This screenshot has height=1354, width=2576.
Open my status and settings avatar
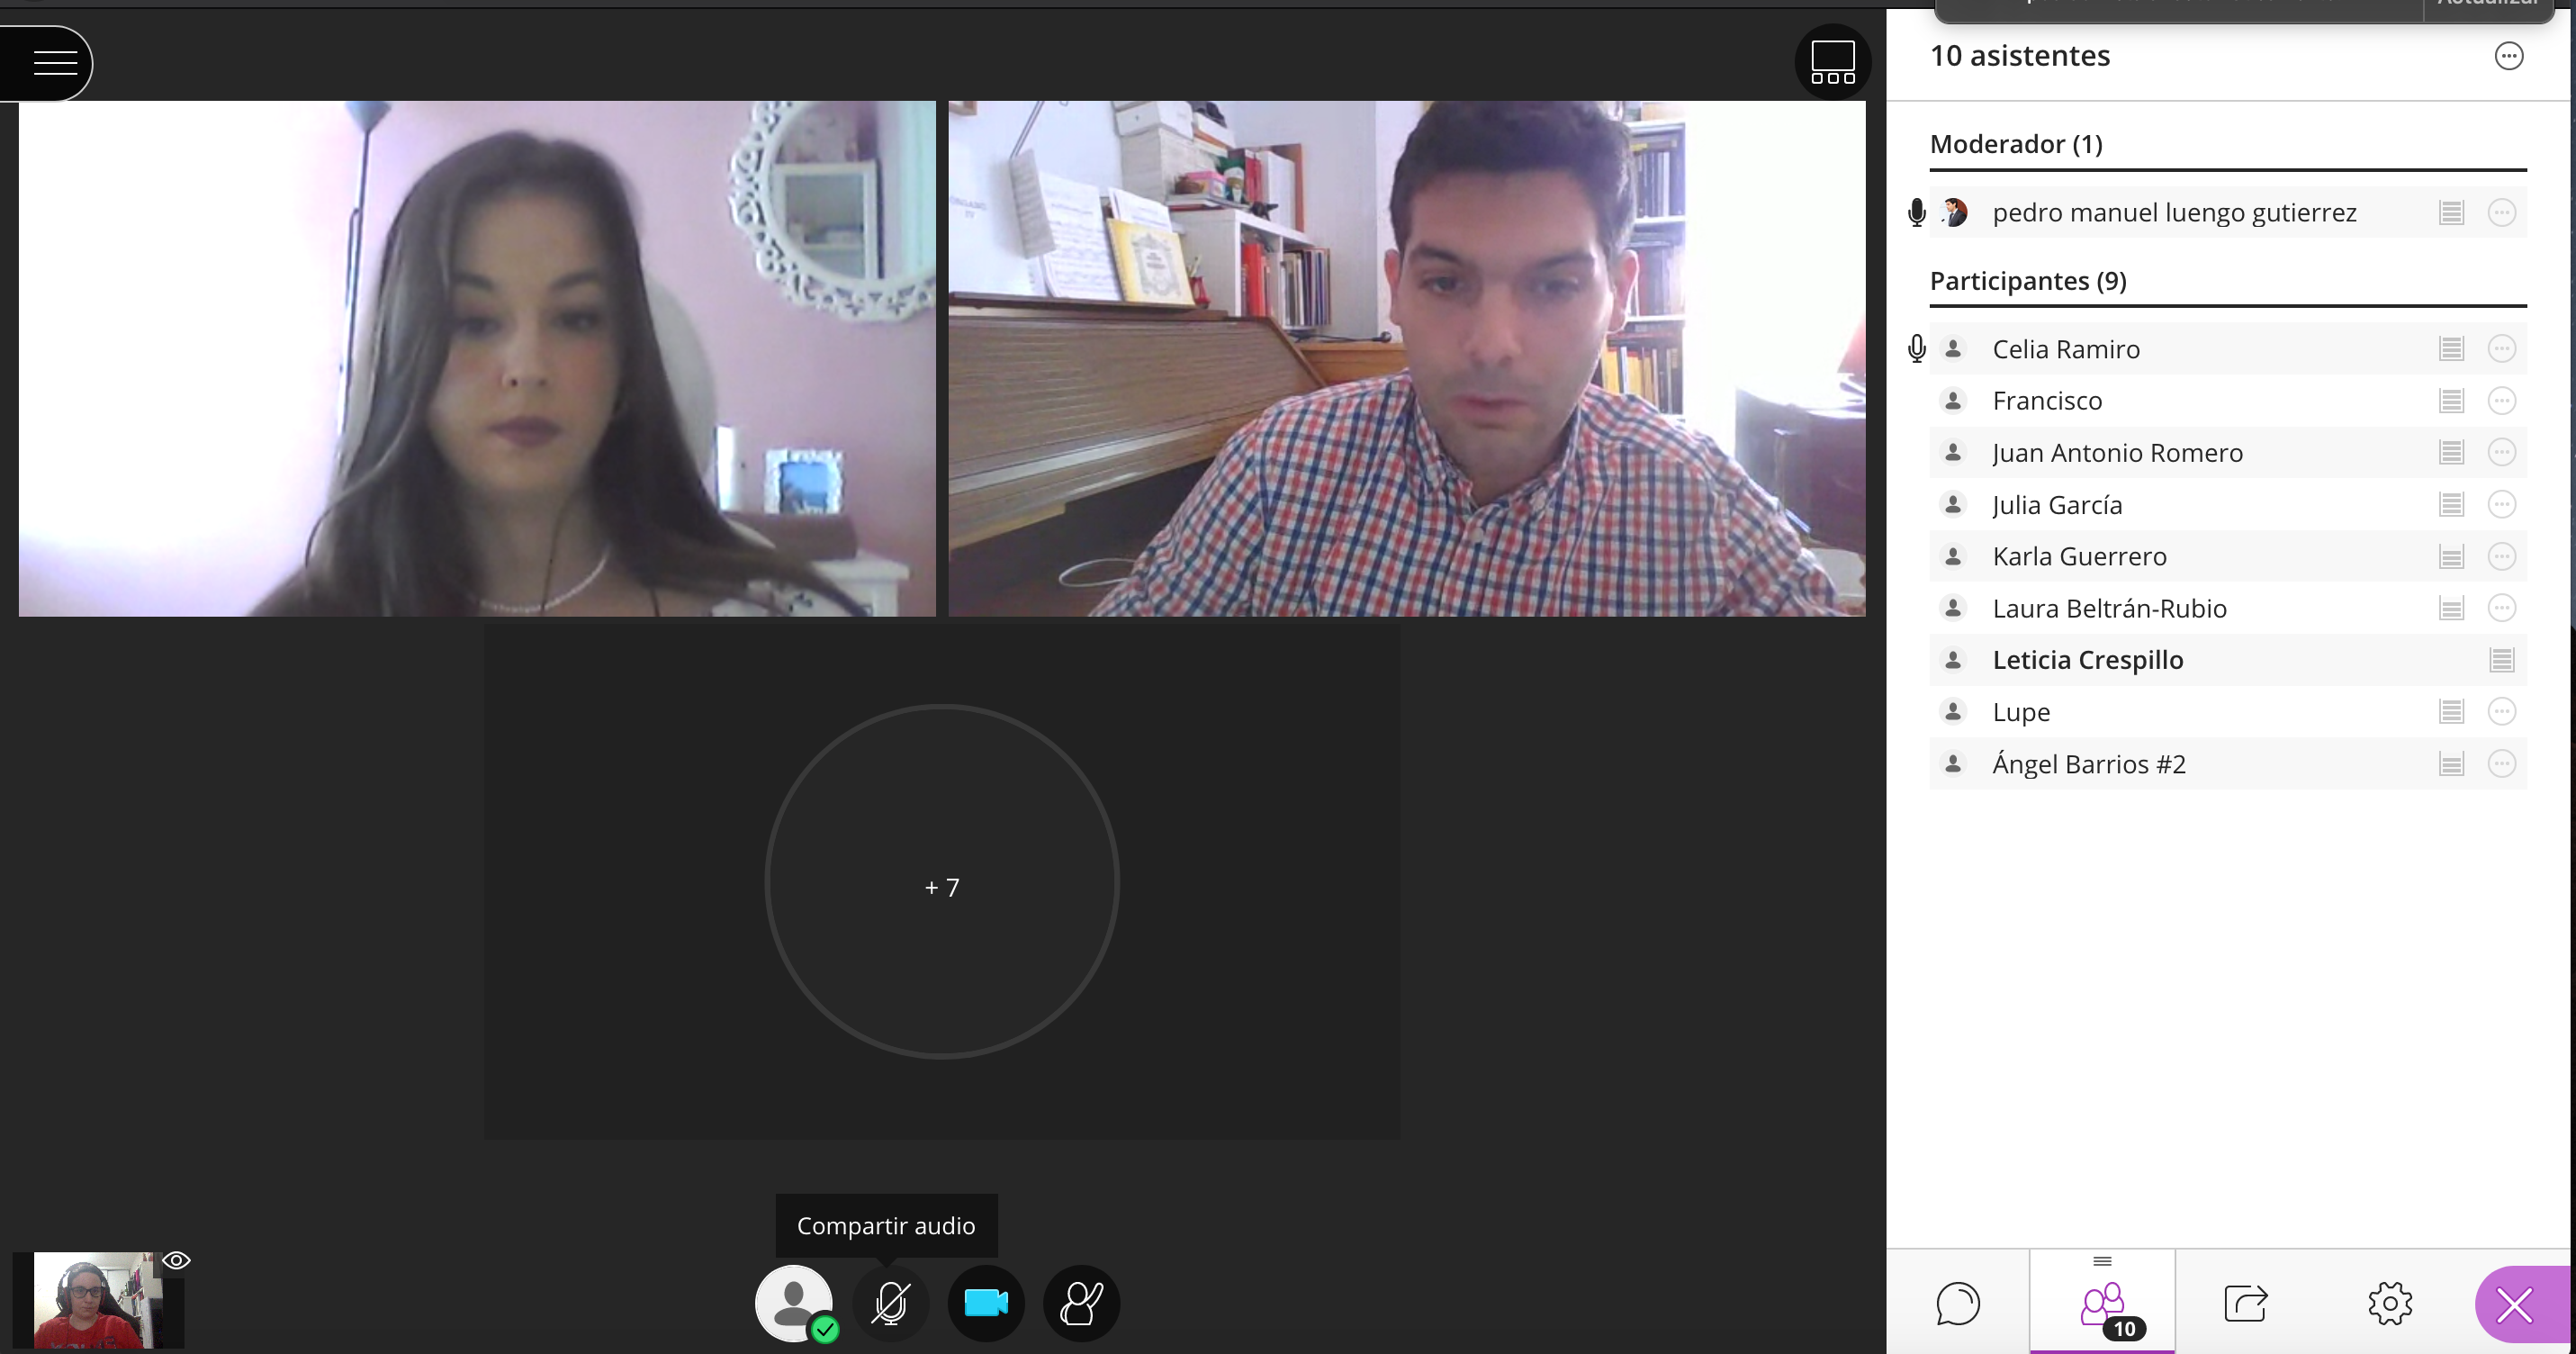point(793,1303)
